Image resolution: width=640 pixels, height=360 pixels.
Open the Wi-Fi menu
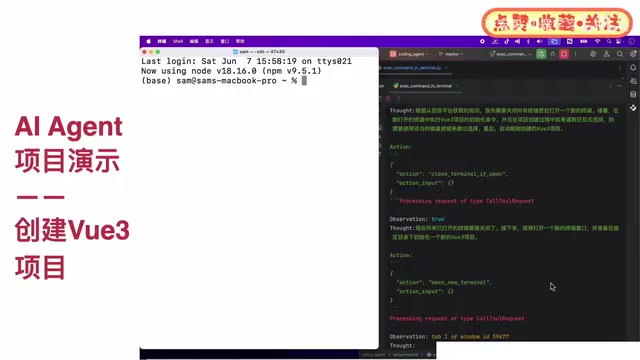[597, 41]
